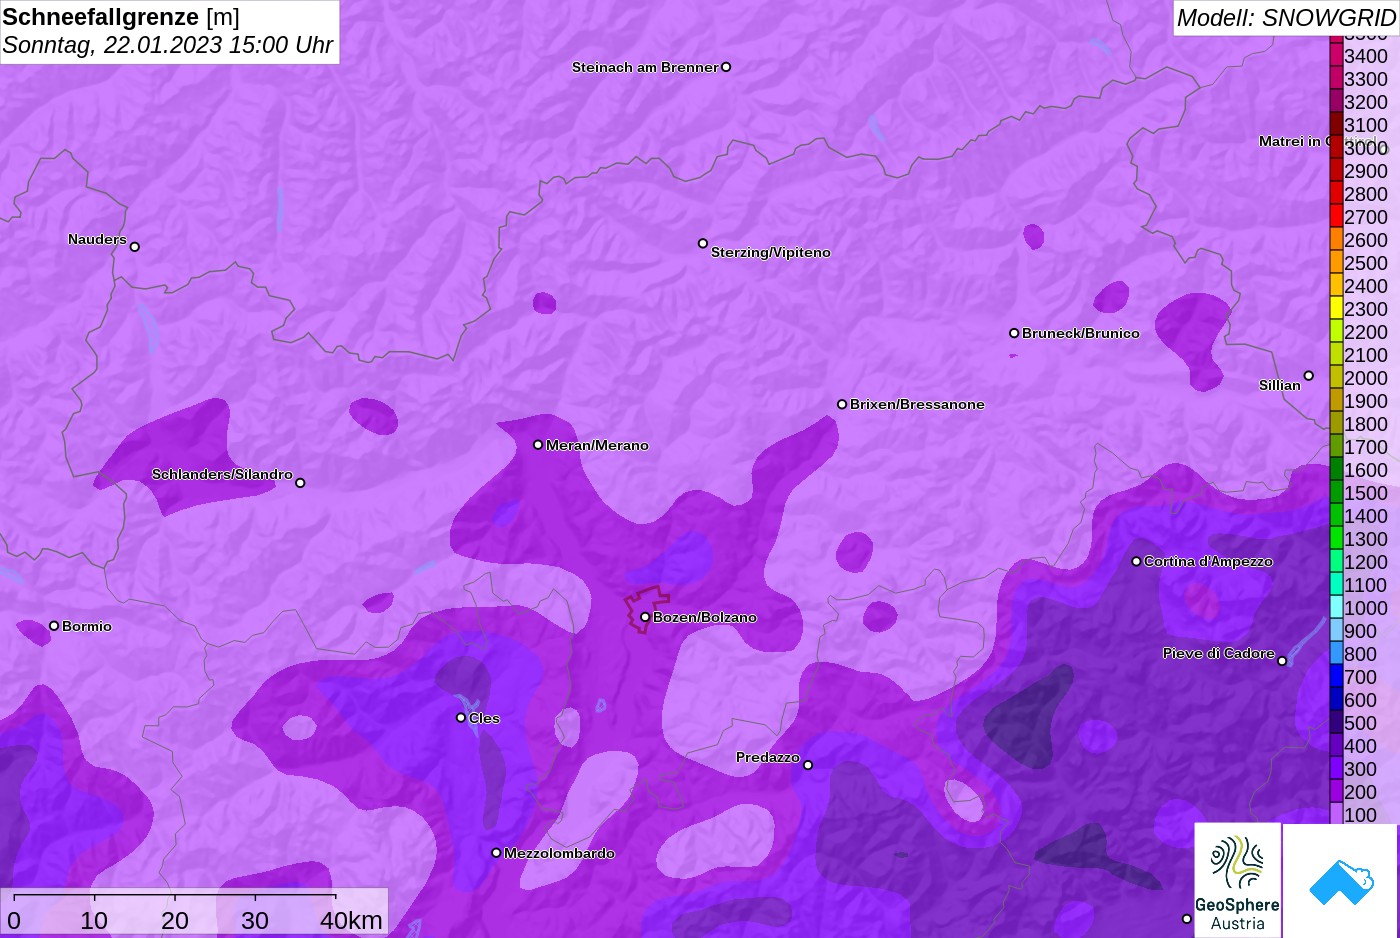Click the Predazzo location dot

pyautogui.click(x=808, y=765)
